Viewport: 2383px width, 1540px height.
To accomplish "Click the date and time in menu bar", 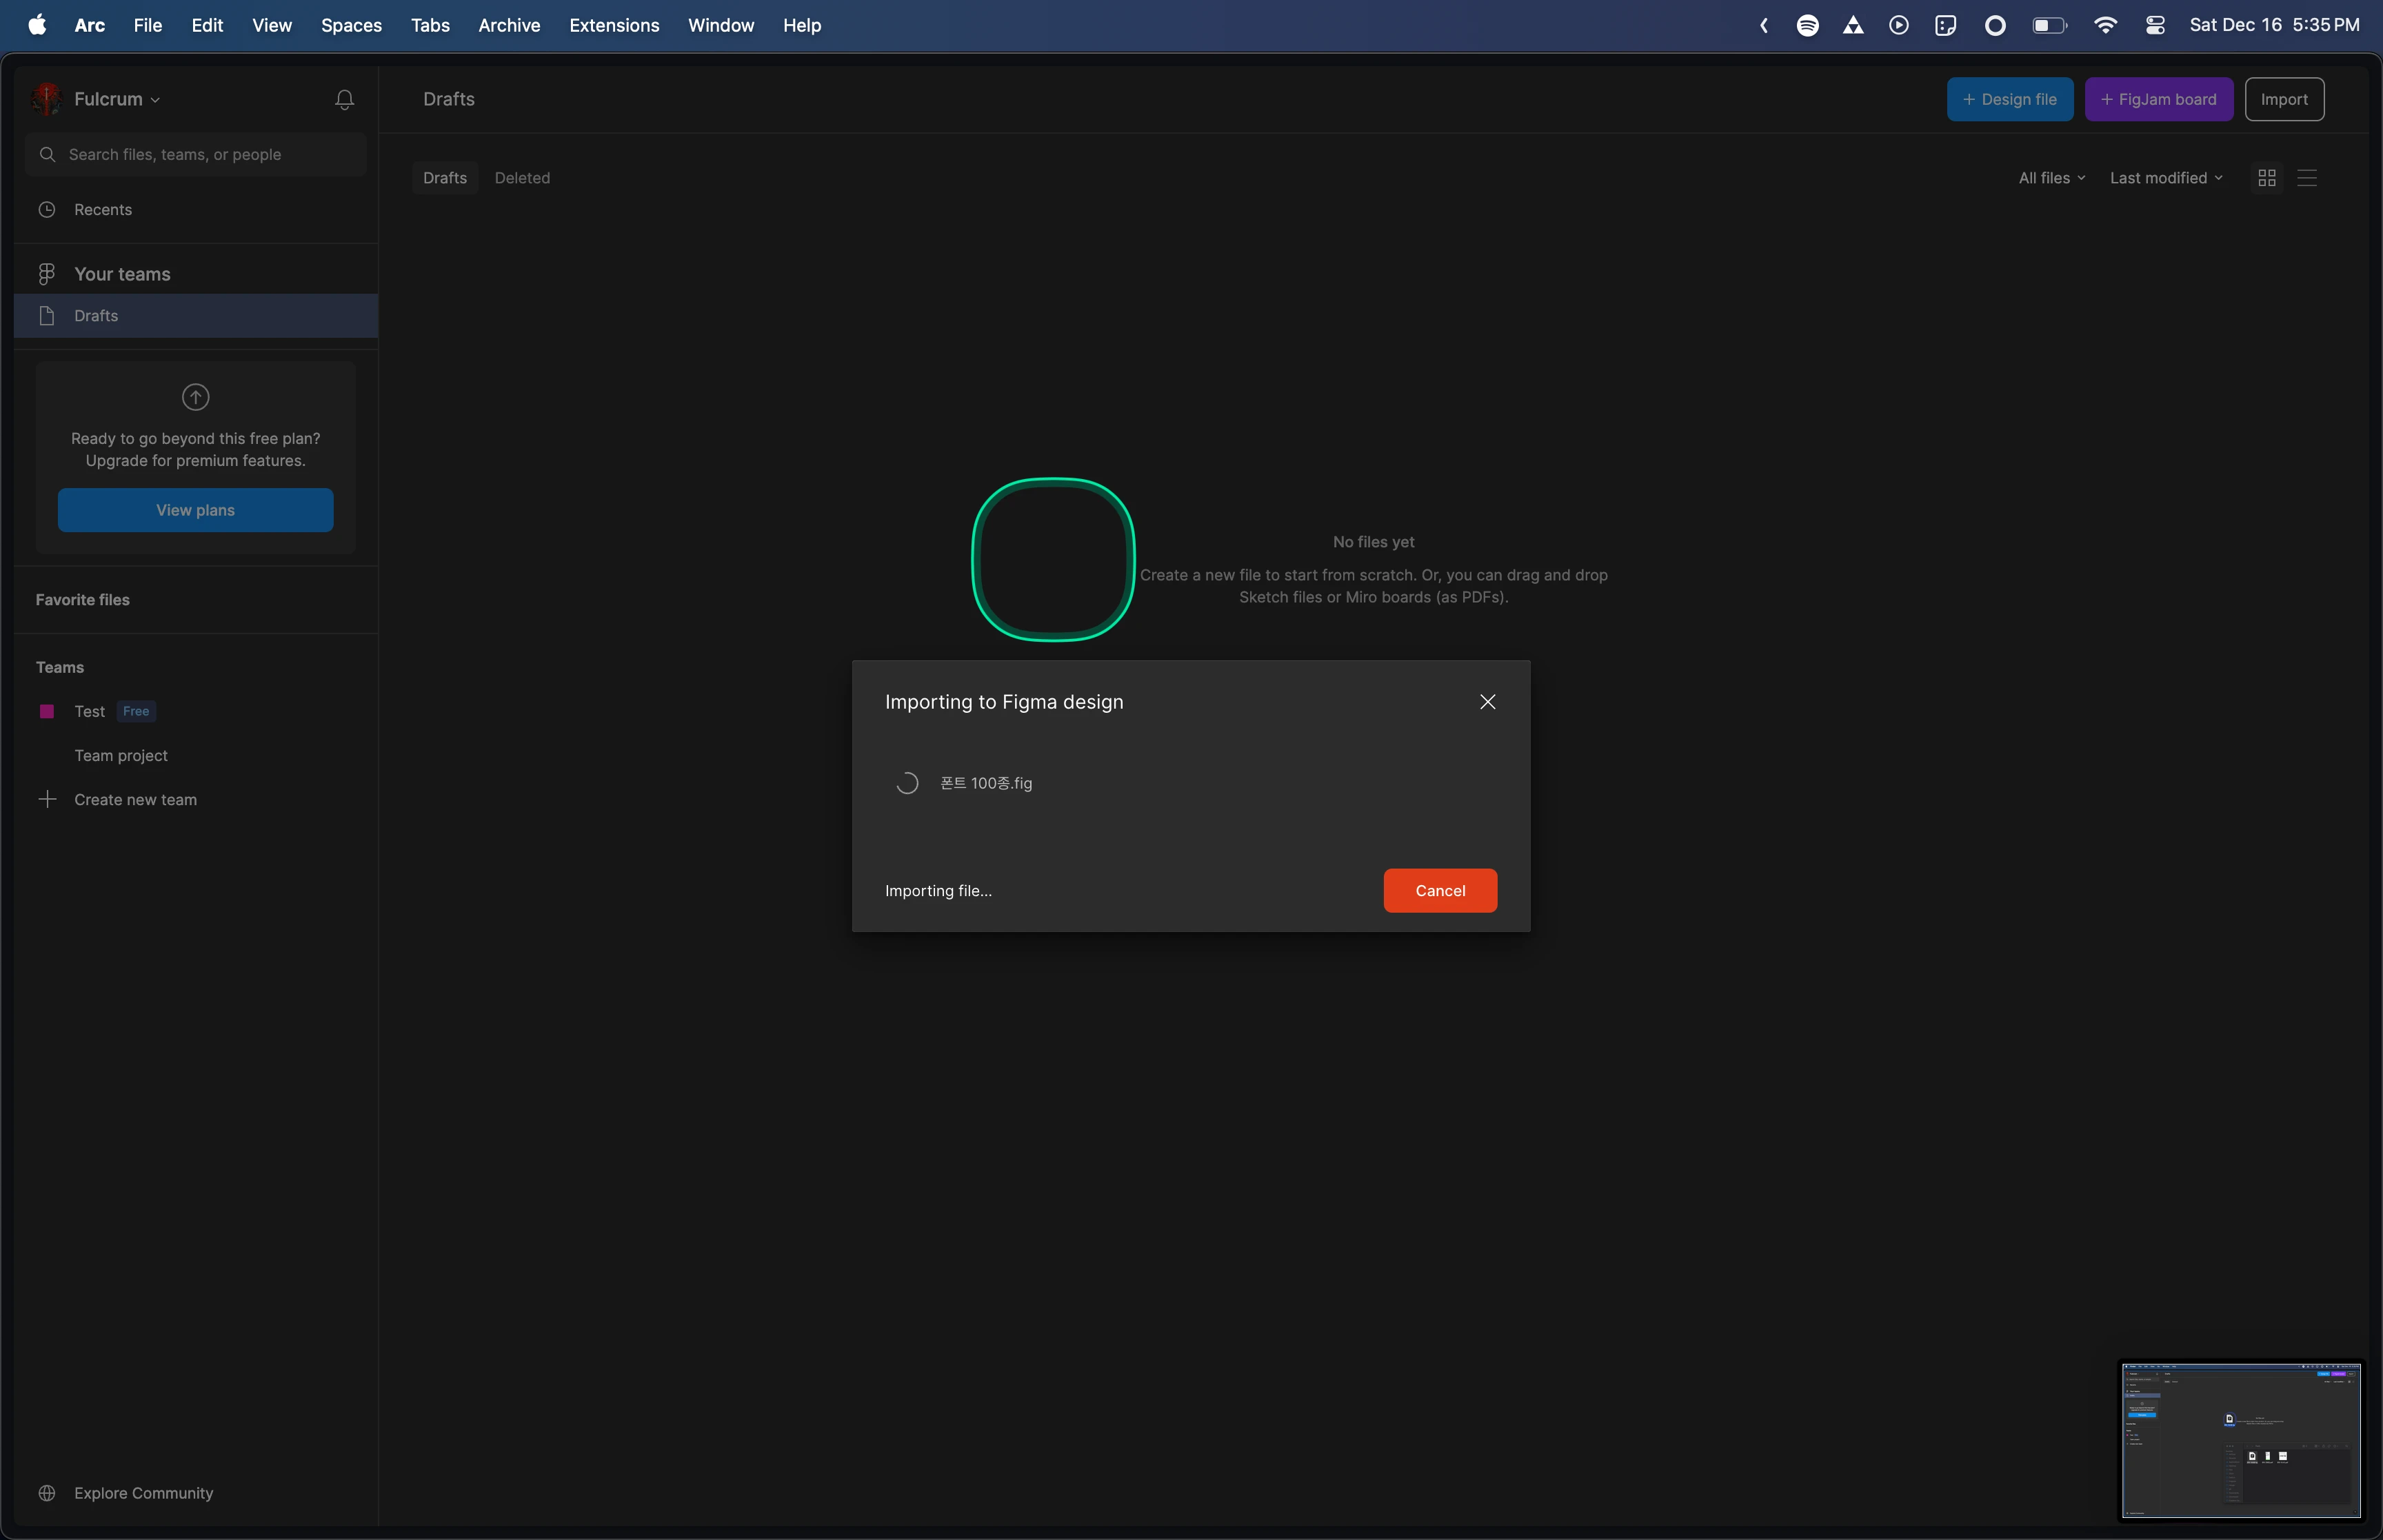I will click(2274, 25).
